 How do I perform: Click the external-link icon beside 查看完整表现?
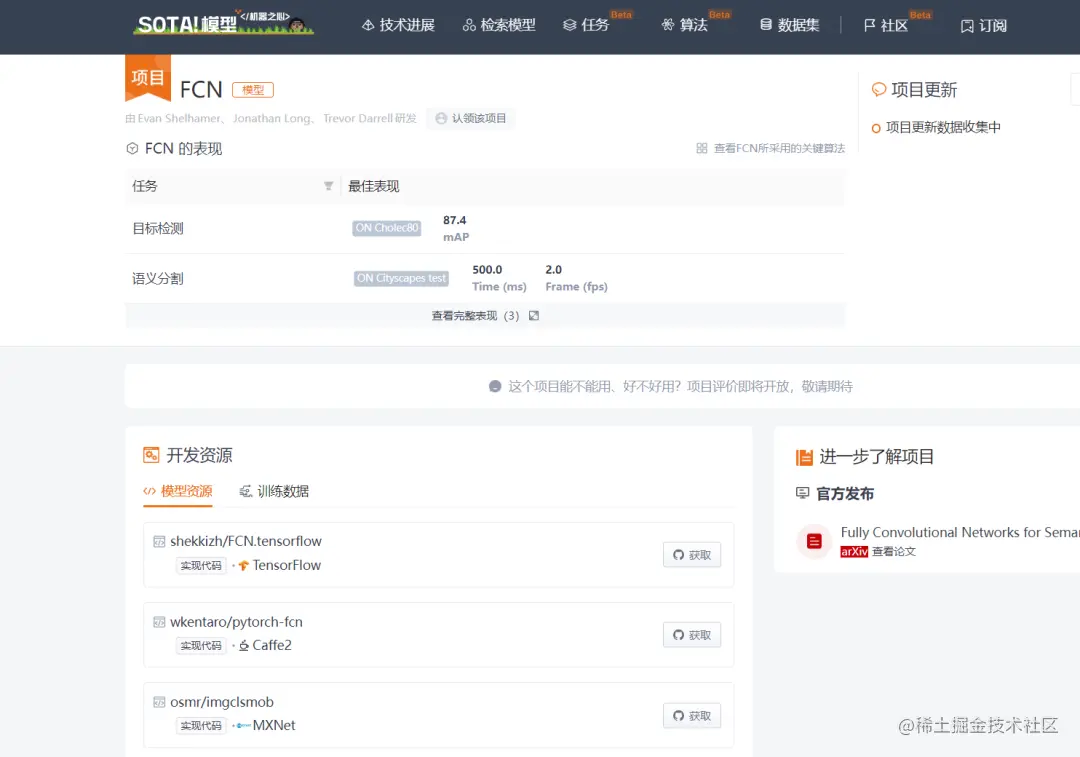532,315
